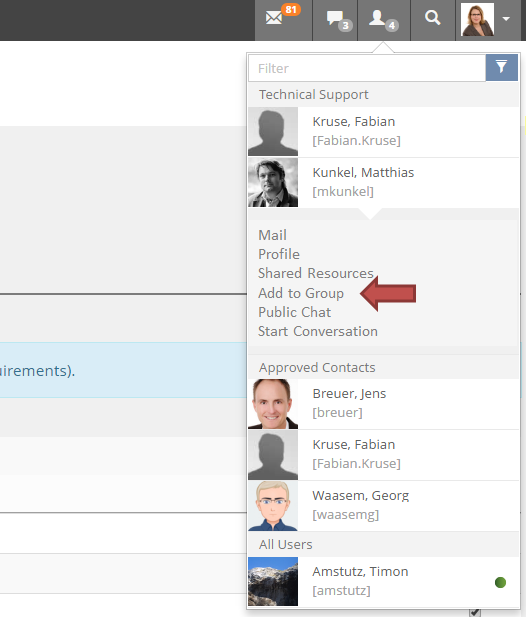The height and width of the screenshot is (617, 526).
Task: Expand the user account dropdown arrow
Action: tap(506, 19)
